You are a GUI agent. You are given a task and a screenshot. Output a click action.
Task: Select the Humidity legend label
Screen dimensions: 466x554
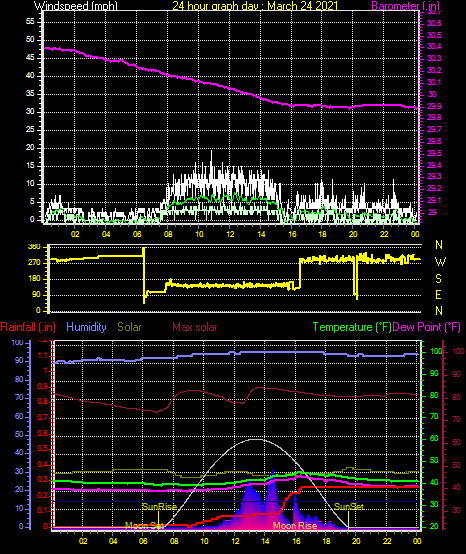coord(86,327)
